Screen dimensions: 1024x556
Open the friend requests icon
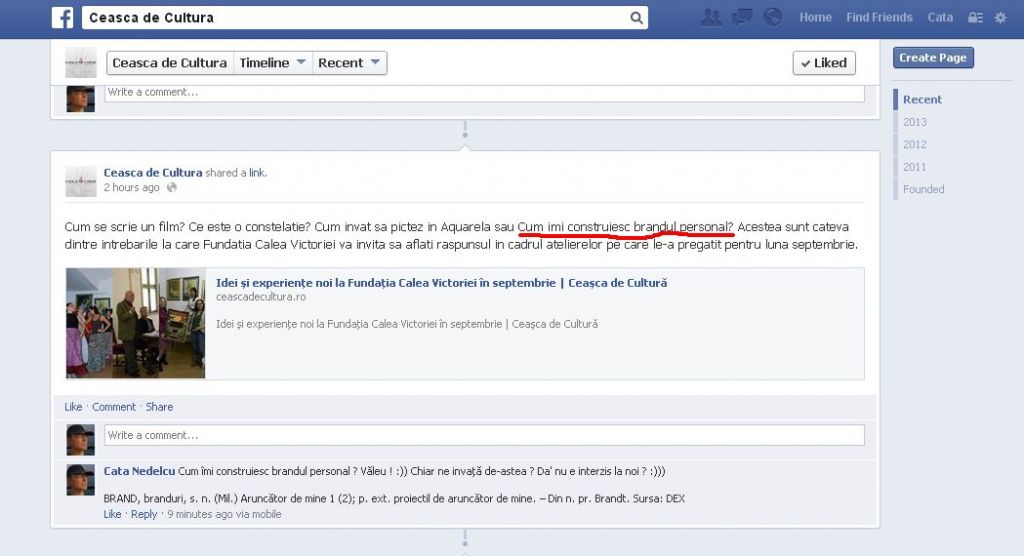[711, 18]
